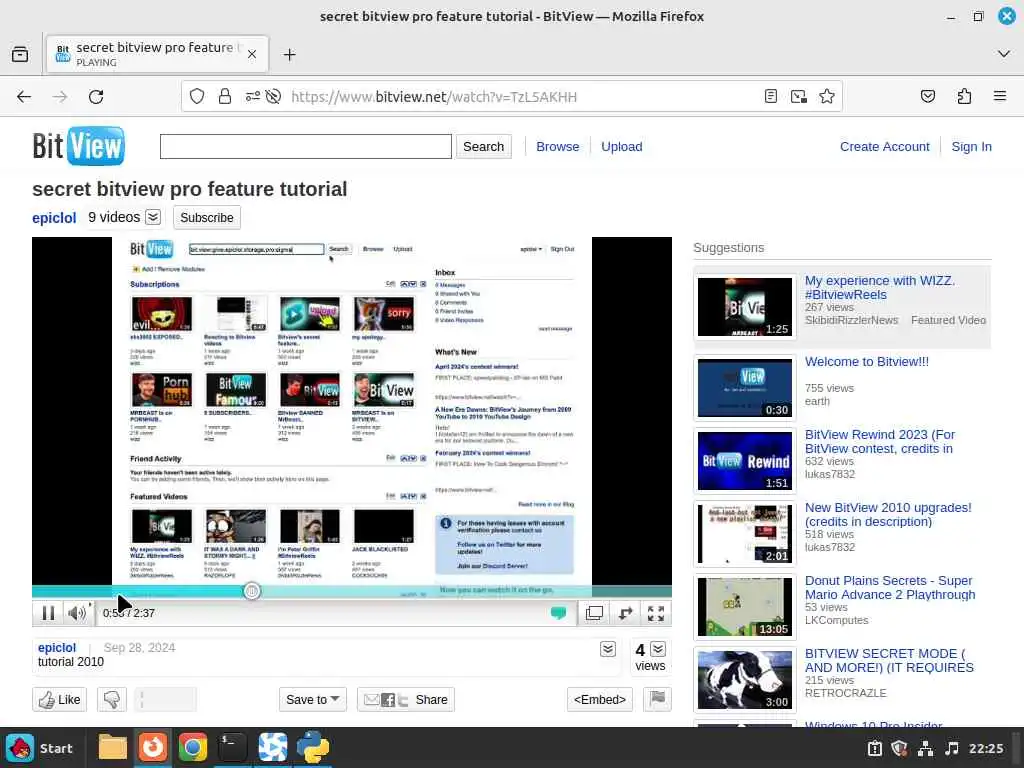This screenshot has height=768, width=1024.
Task: Open terminal from the taskbar
Action: [232, 748]
